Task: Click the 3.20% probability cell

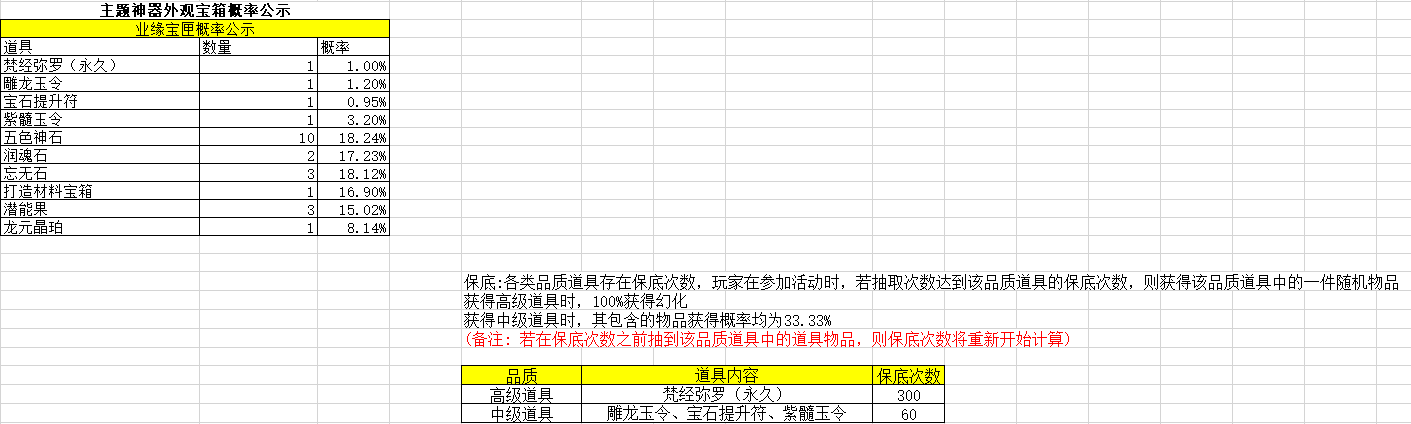Action: point(354,119)
